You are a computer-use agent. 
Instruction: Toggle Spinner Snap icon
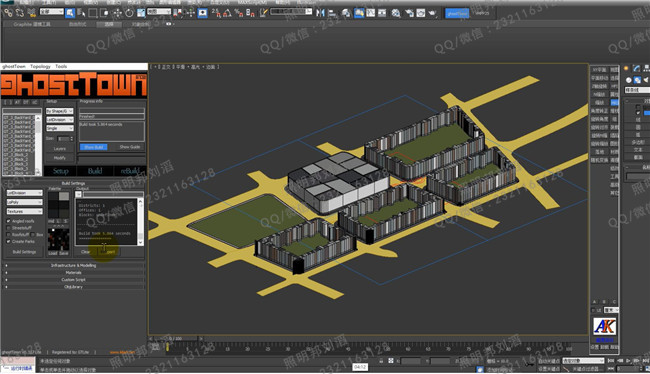250,13
